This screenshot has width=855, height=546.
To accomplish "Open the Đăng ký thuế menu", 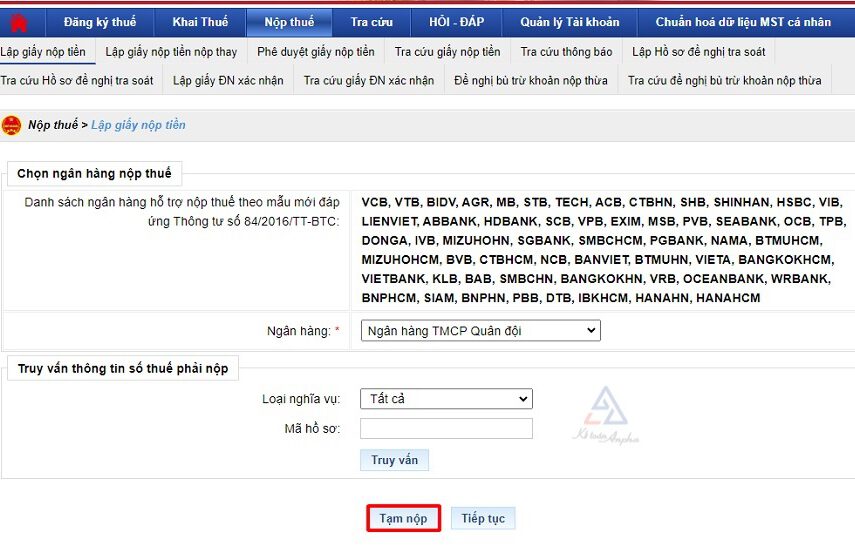I will click(98, 22).
